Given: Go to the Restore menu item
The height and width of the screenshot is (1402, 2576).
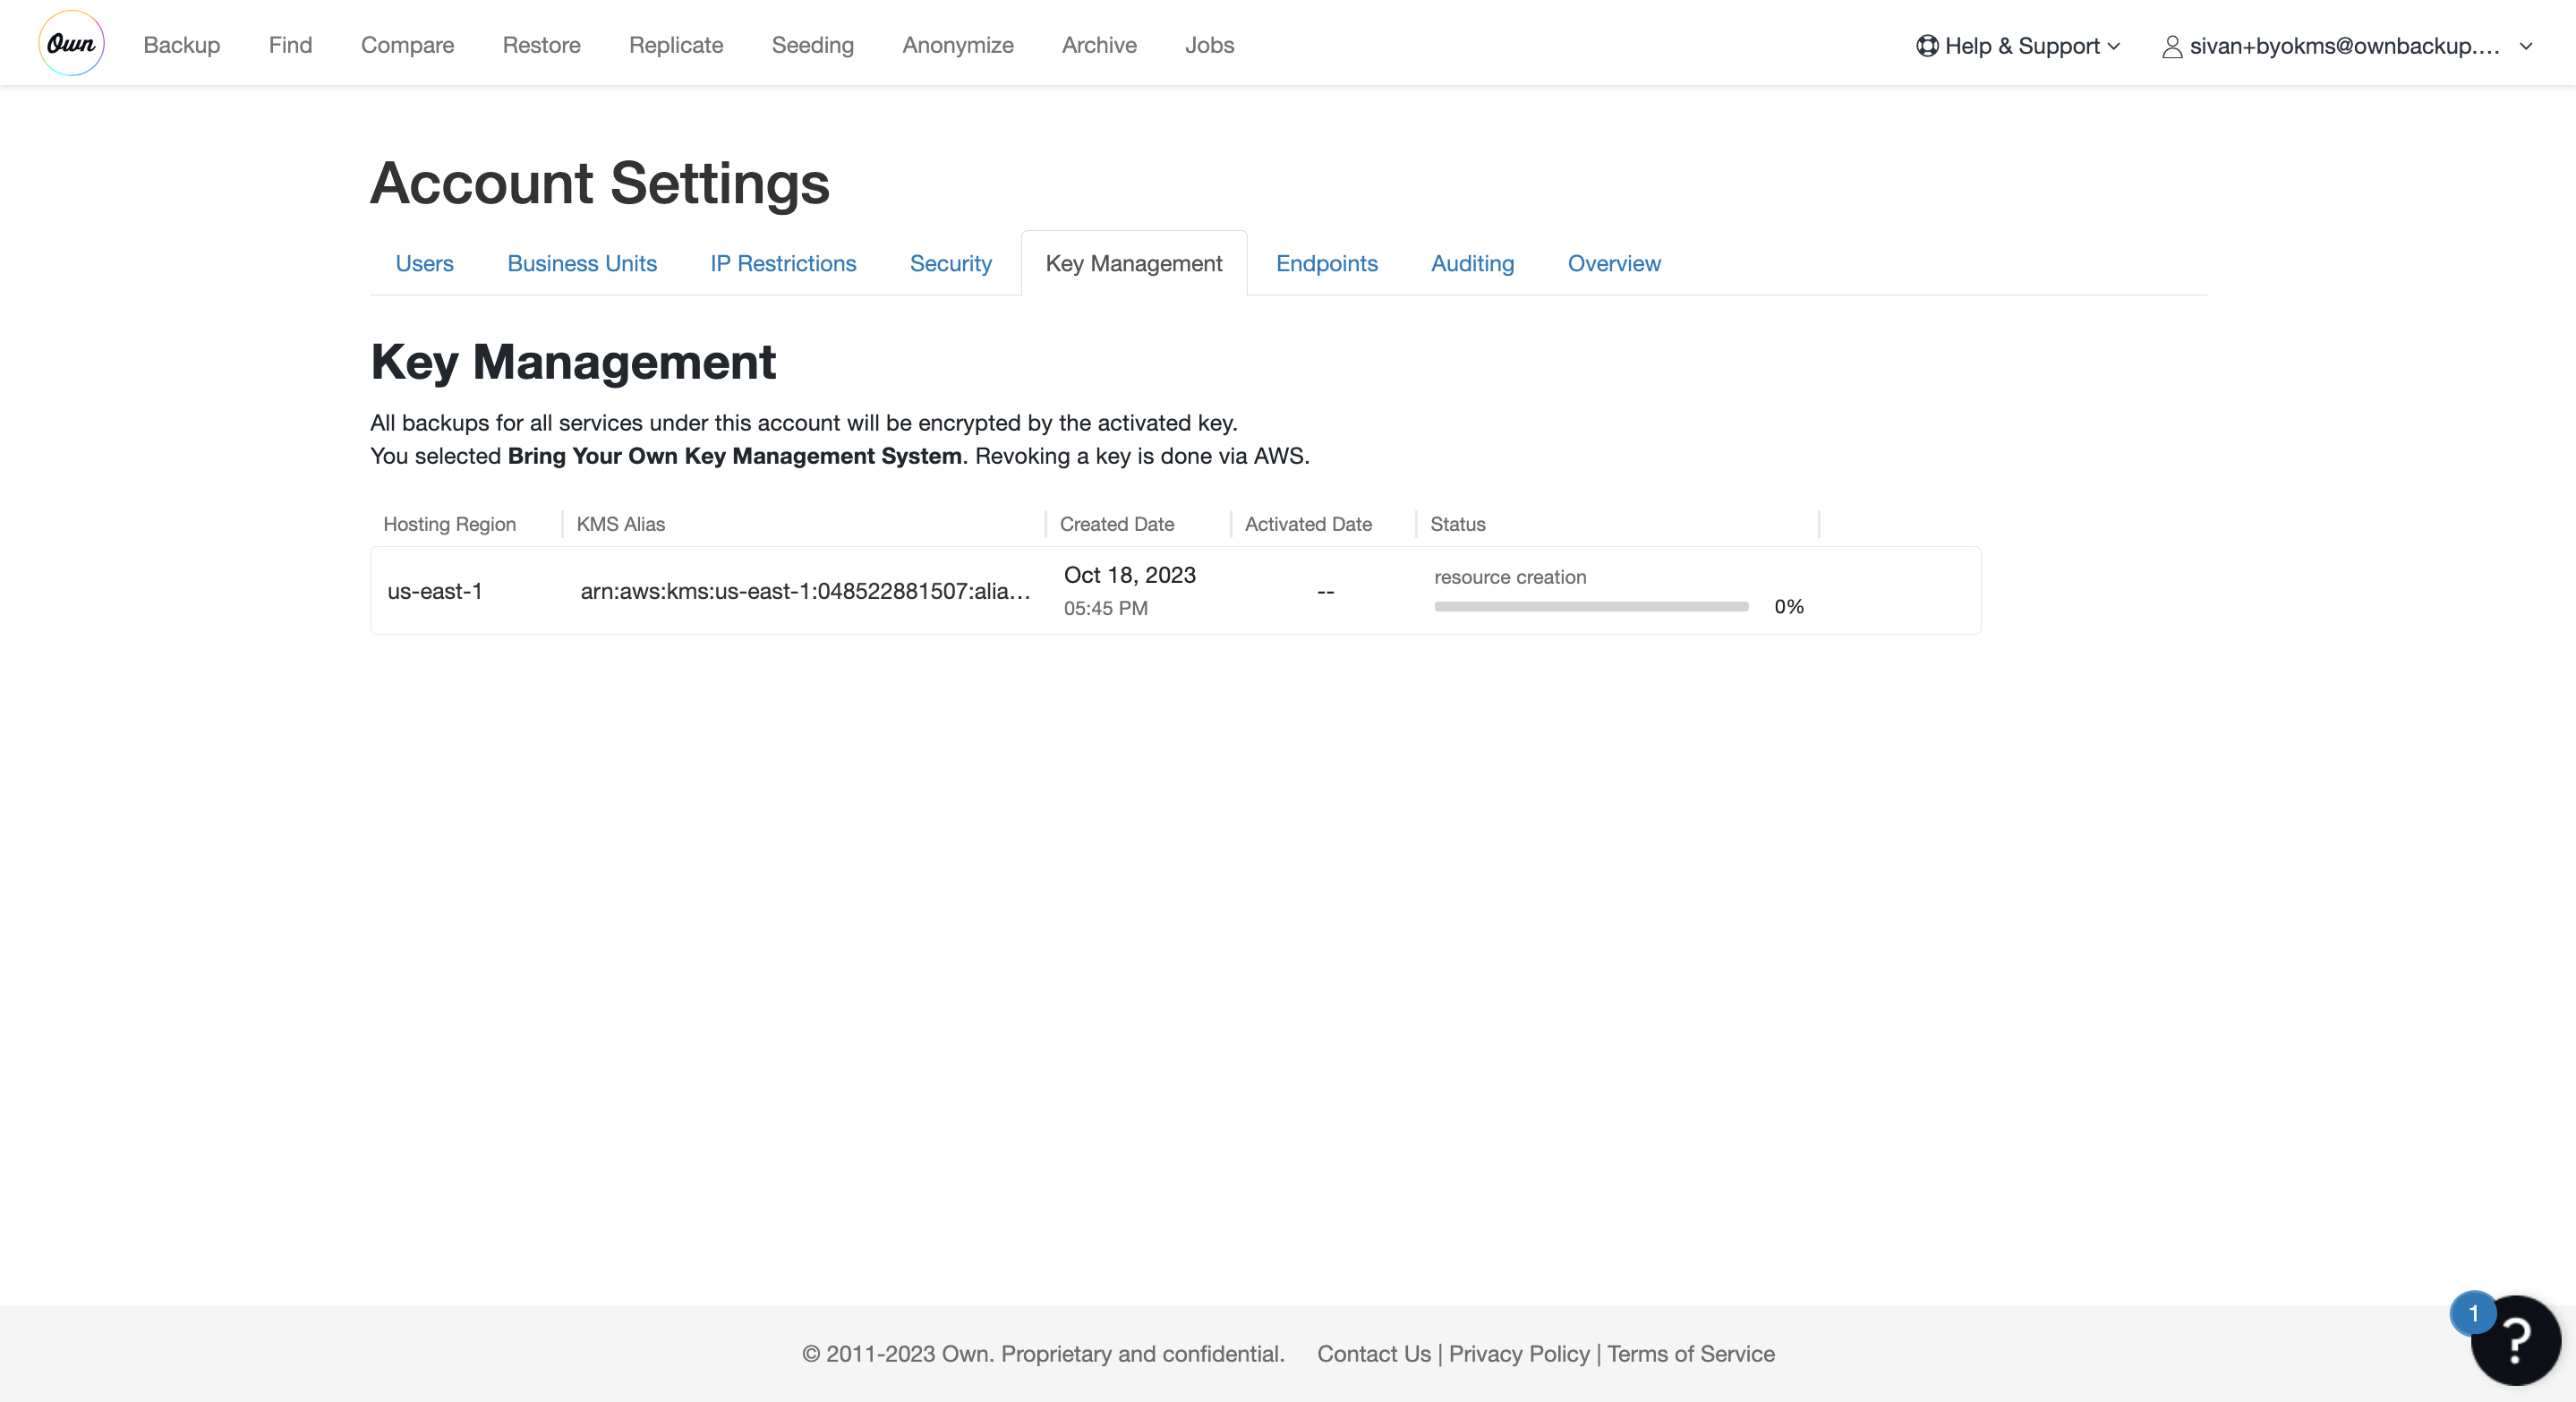Looking at the screenshot, I should 541,45.
